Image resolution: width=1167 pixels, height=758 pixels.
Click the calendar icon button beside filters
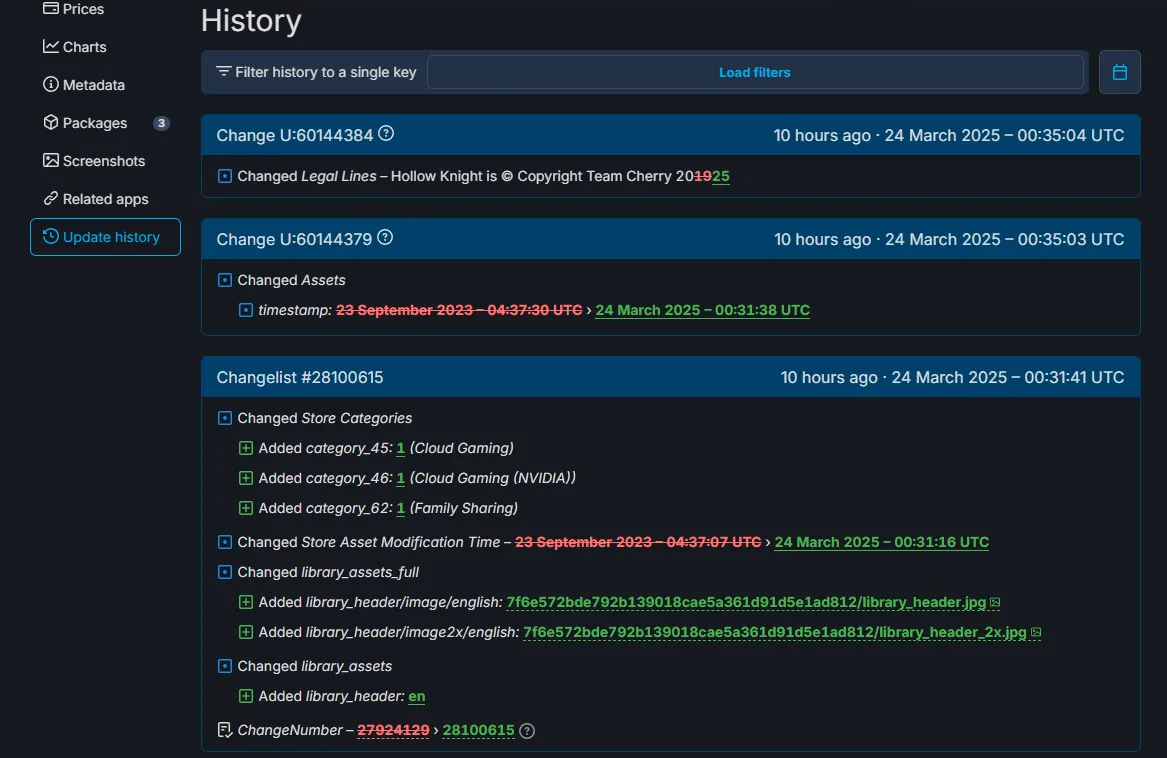1120,72
